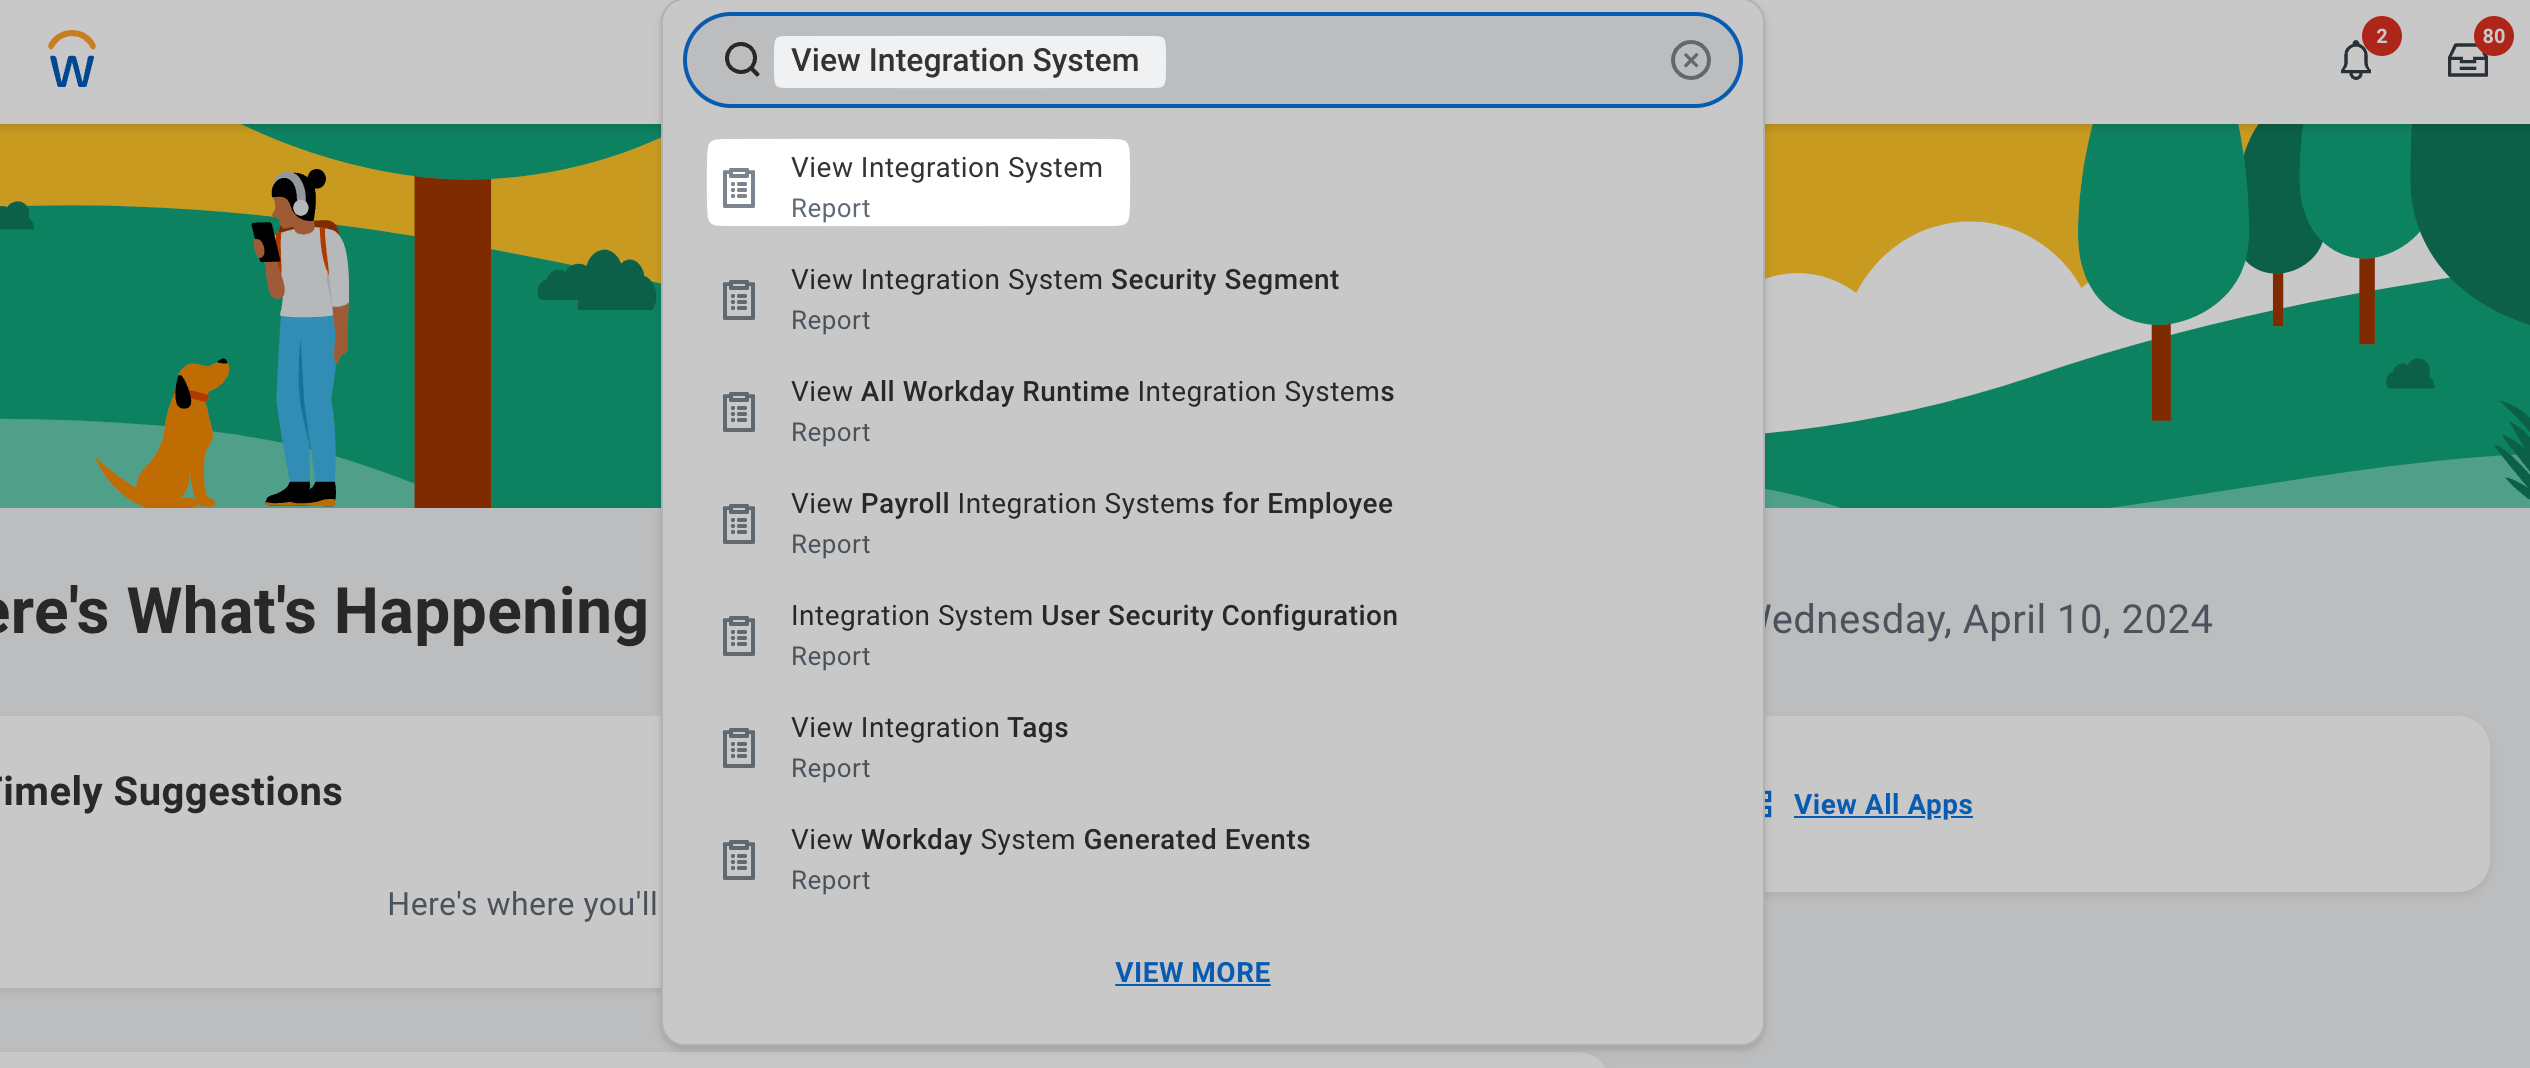2530x1068 pixels.
Task: Click report icon beside View Integration System Security Segment
Action: tap(739, 300)
